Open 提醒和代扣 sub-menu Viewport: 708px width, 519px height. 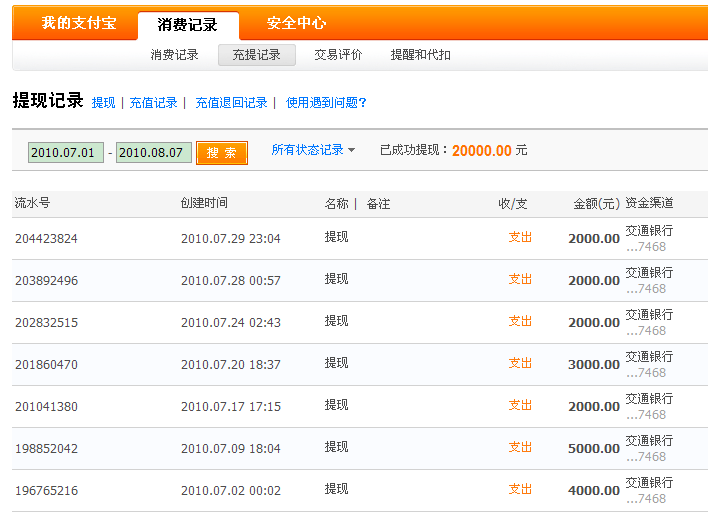click(420, 55)
